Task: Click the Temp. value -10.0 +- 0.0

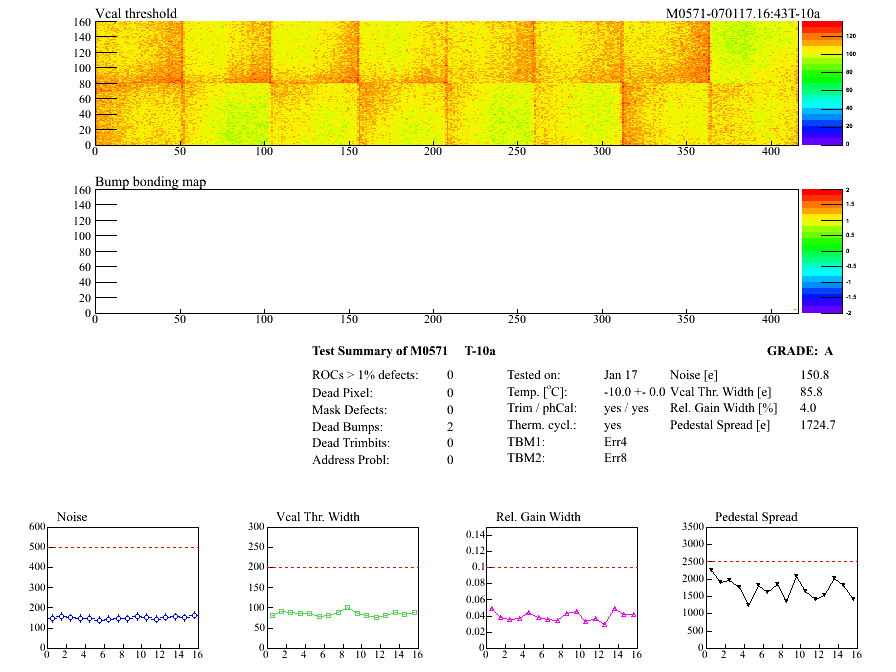Action: tap(634, 392)
